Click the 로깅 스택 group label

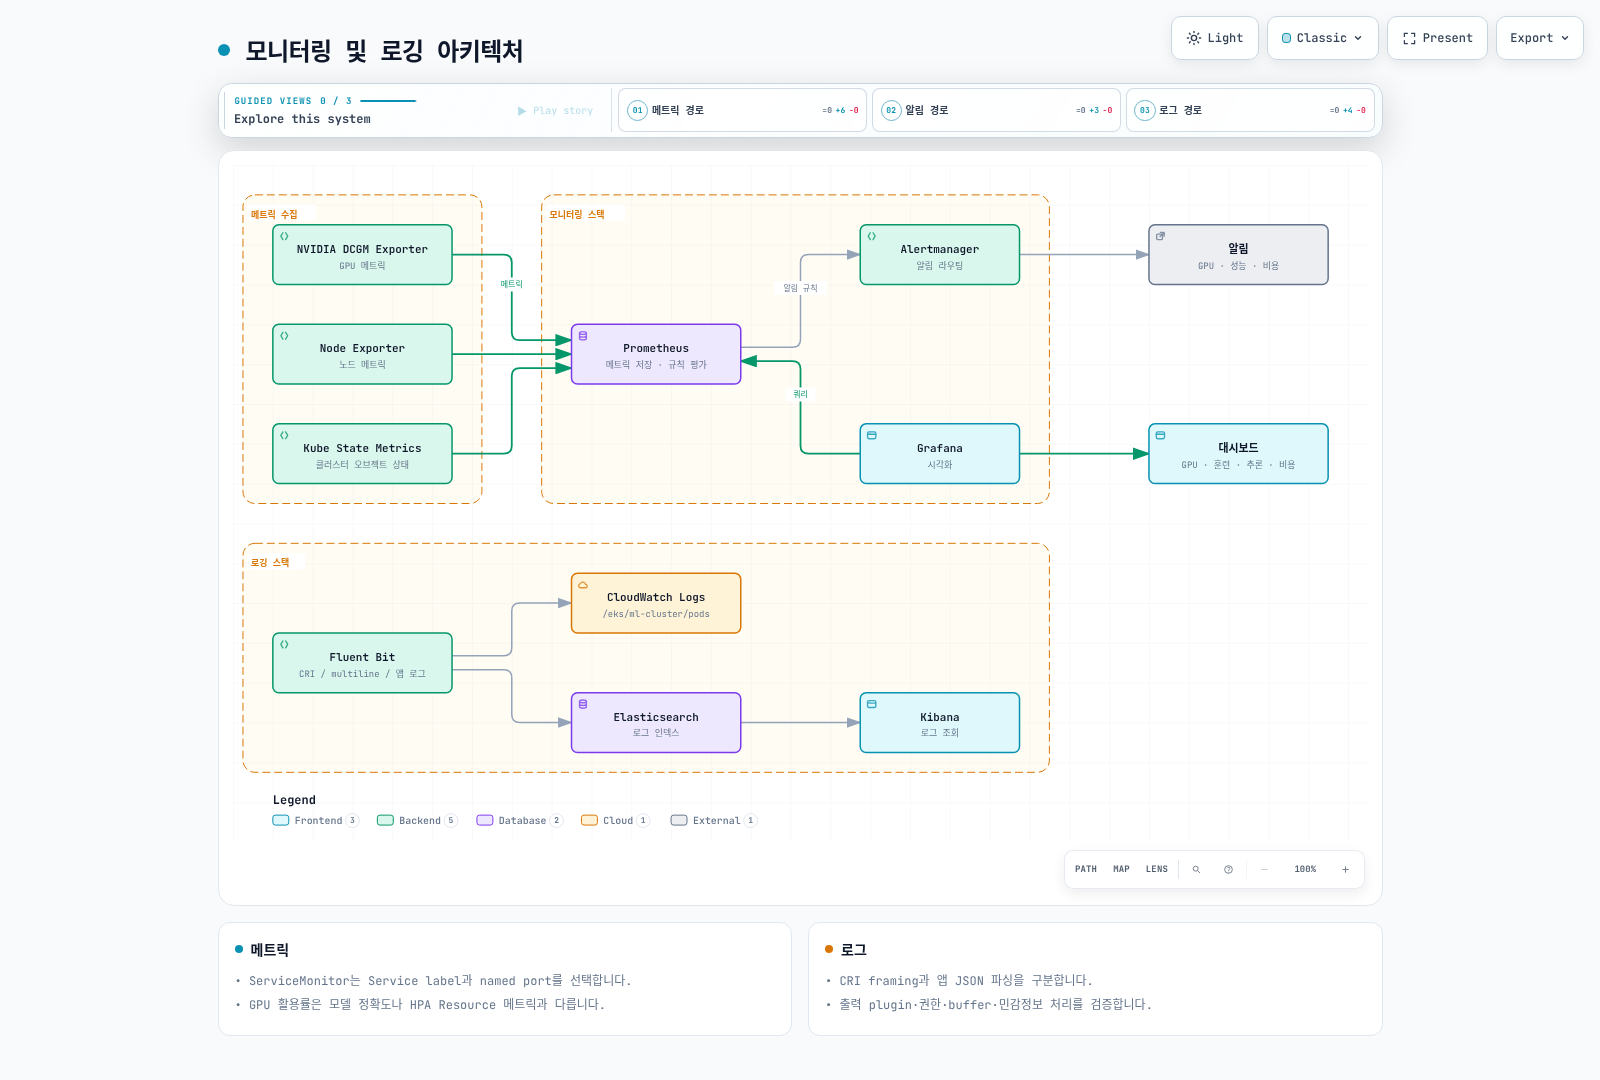pos(270,563)
